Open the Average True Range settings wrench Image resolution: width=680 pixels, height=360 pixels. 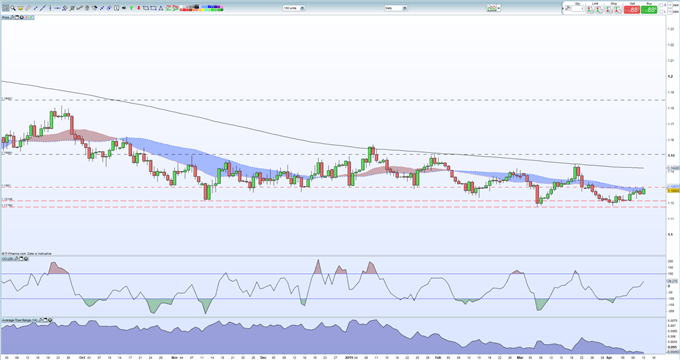pyautogui.click(x=40, y=320)
